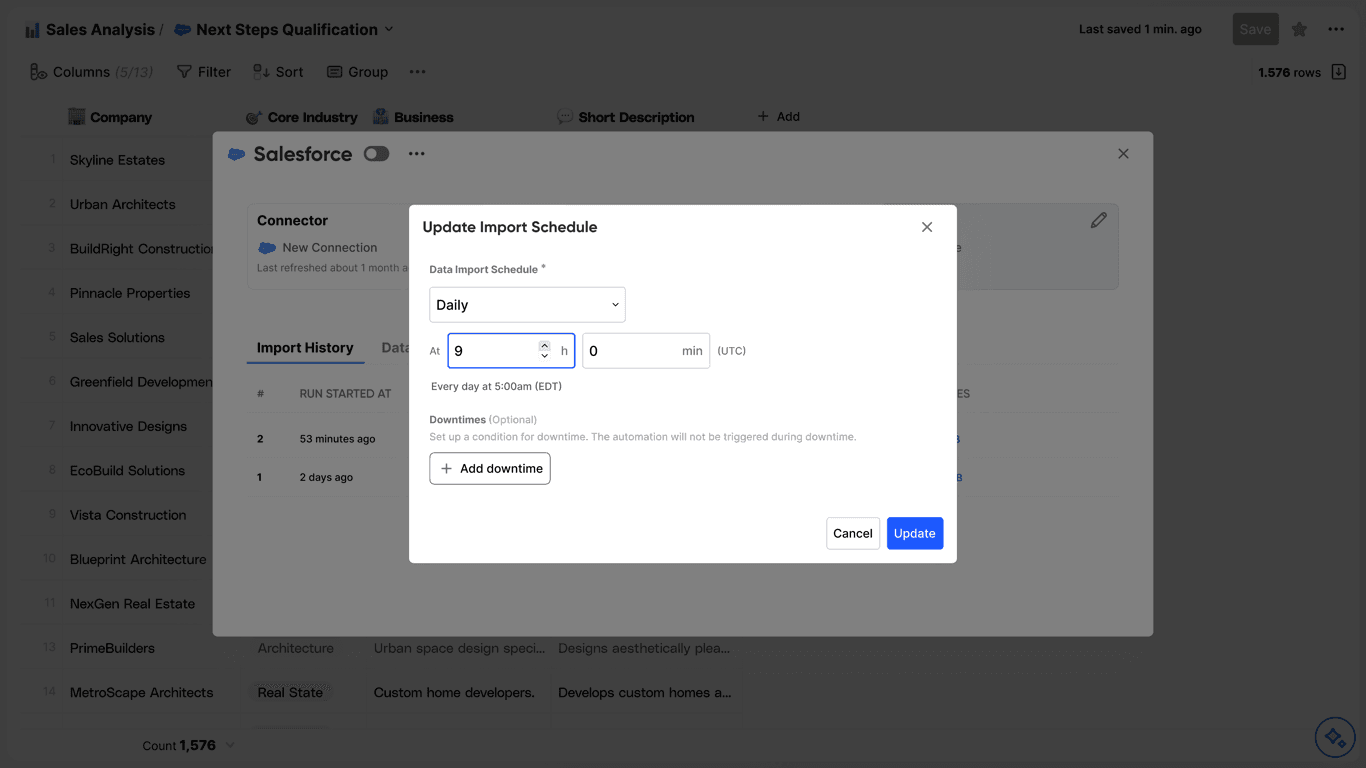The image size is (1366, 768).
Task: Decrease hour value with stepper down arrow
Action: [544, 356]
